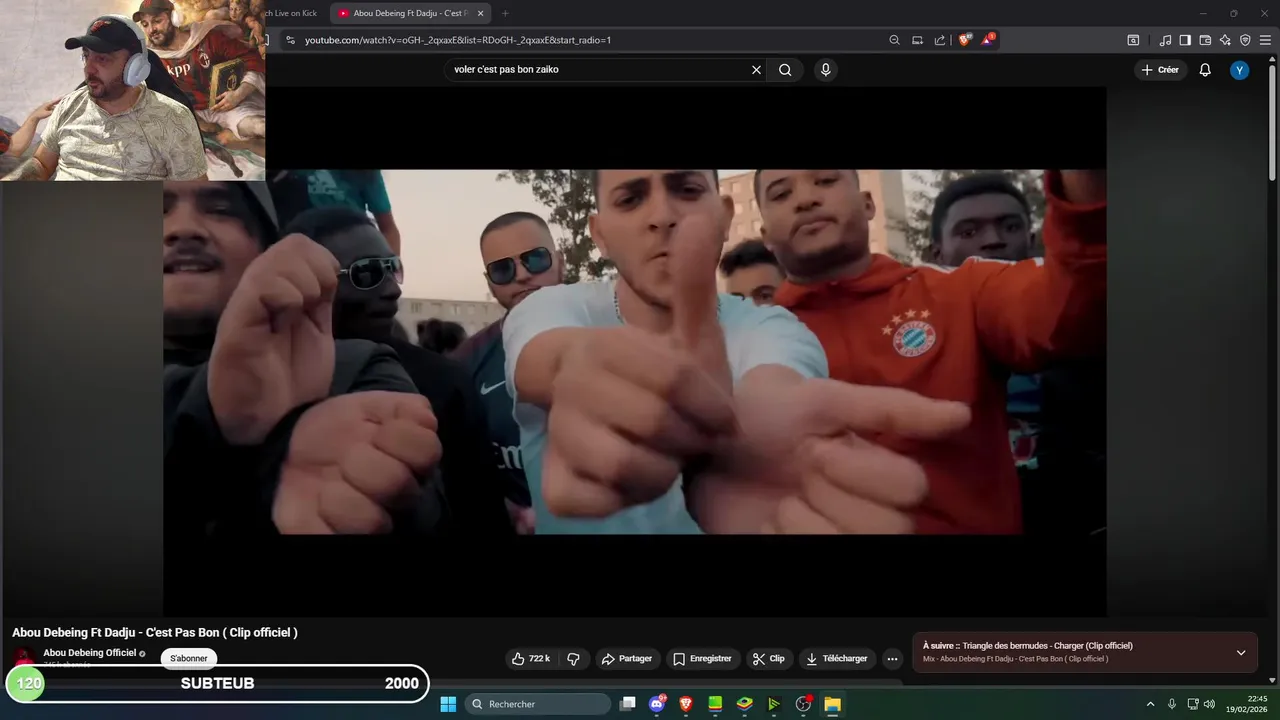Open YouTube notifications bell
This screenshot has height=720, width=1280.
1205,70
